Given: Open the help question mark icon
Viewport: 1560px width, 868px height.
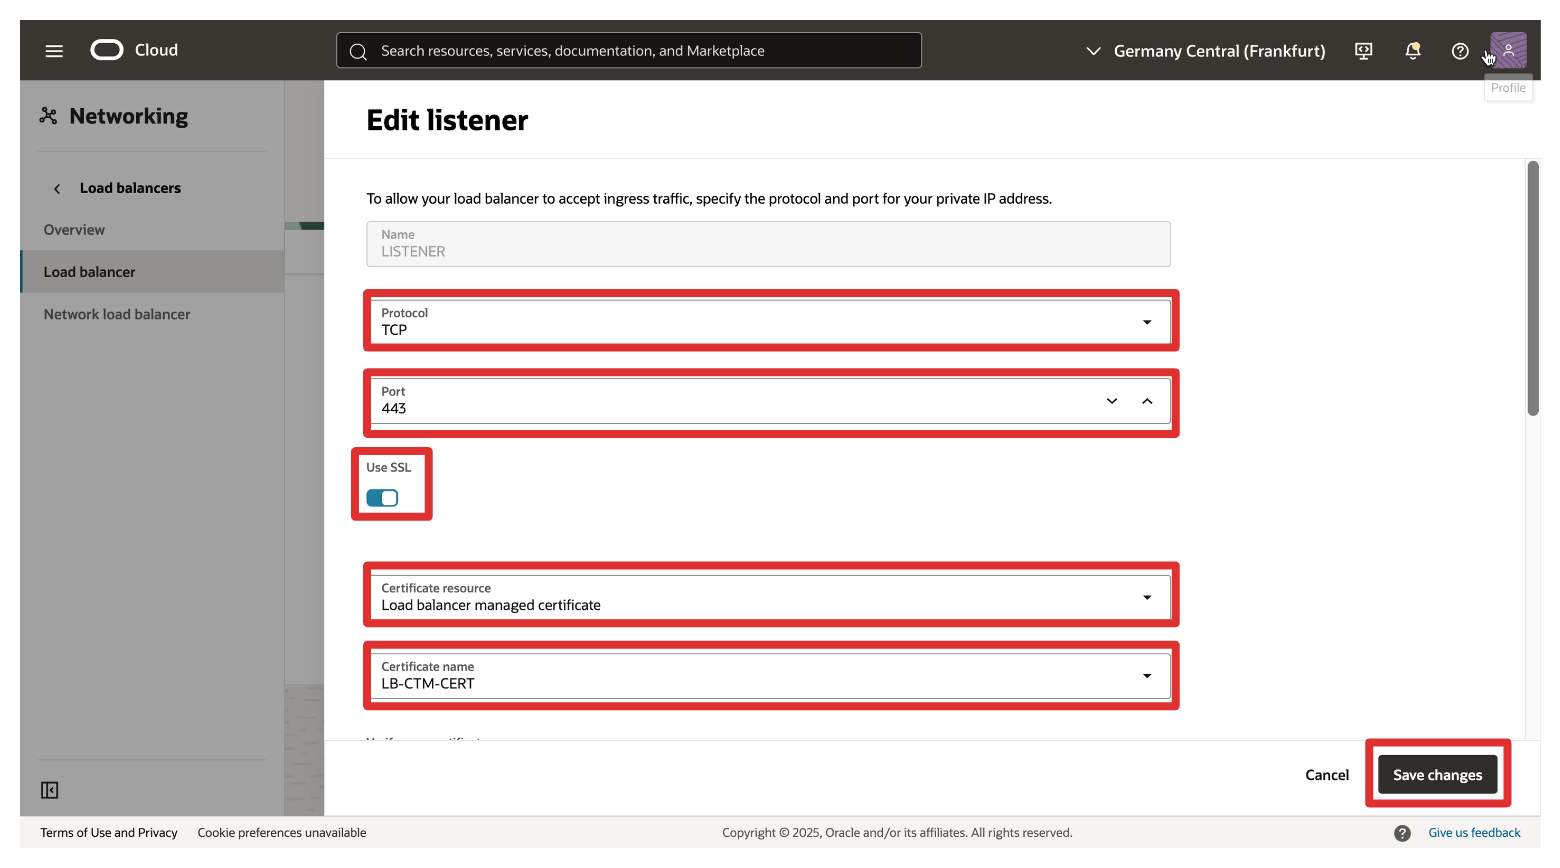Looking at the screenshot, I should click(1460, 51).
